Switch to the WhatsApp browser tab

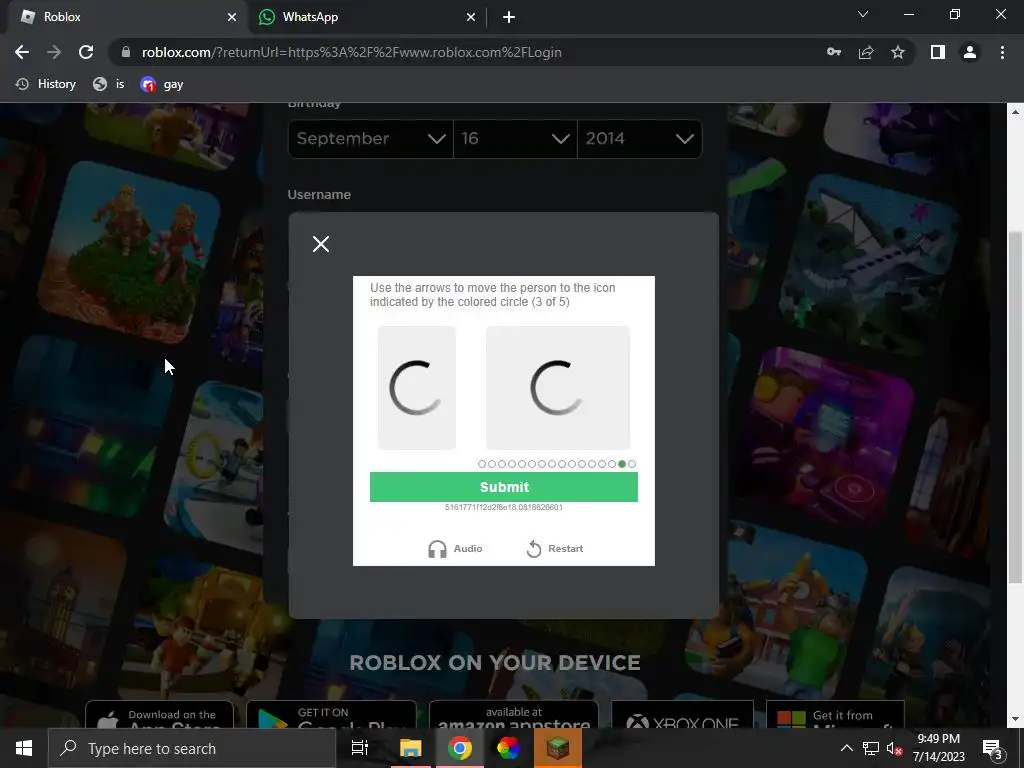[366, 17]
